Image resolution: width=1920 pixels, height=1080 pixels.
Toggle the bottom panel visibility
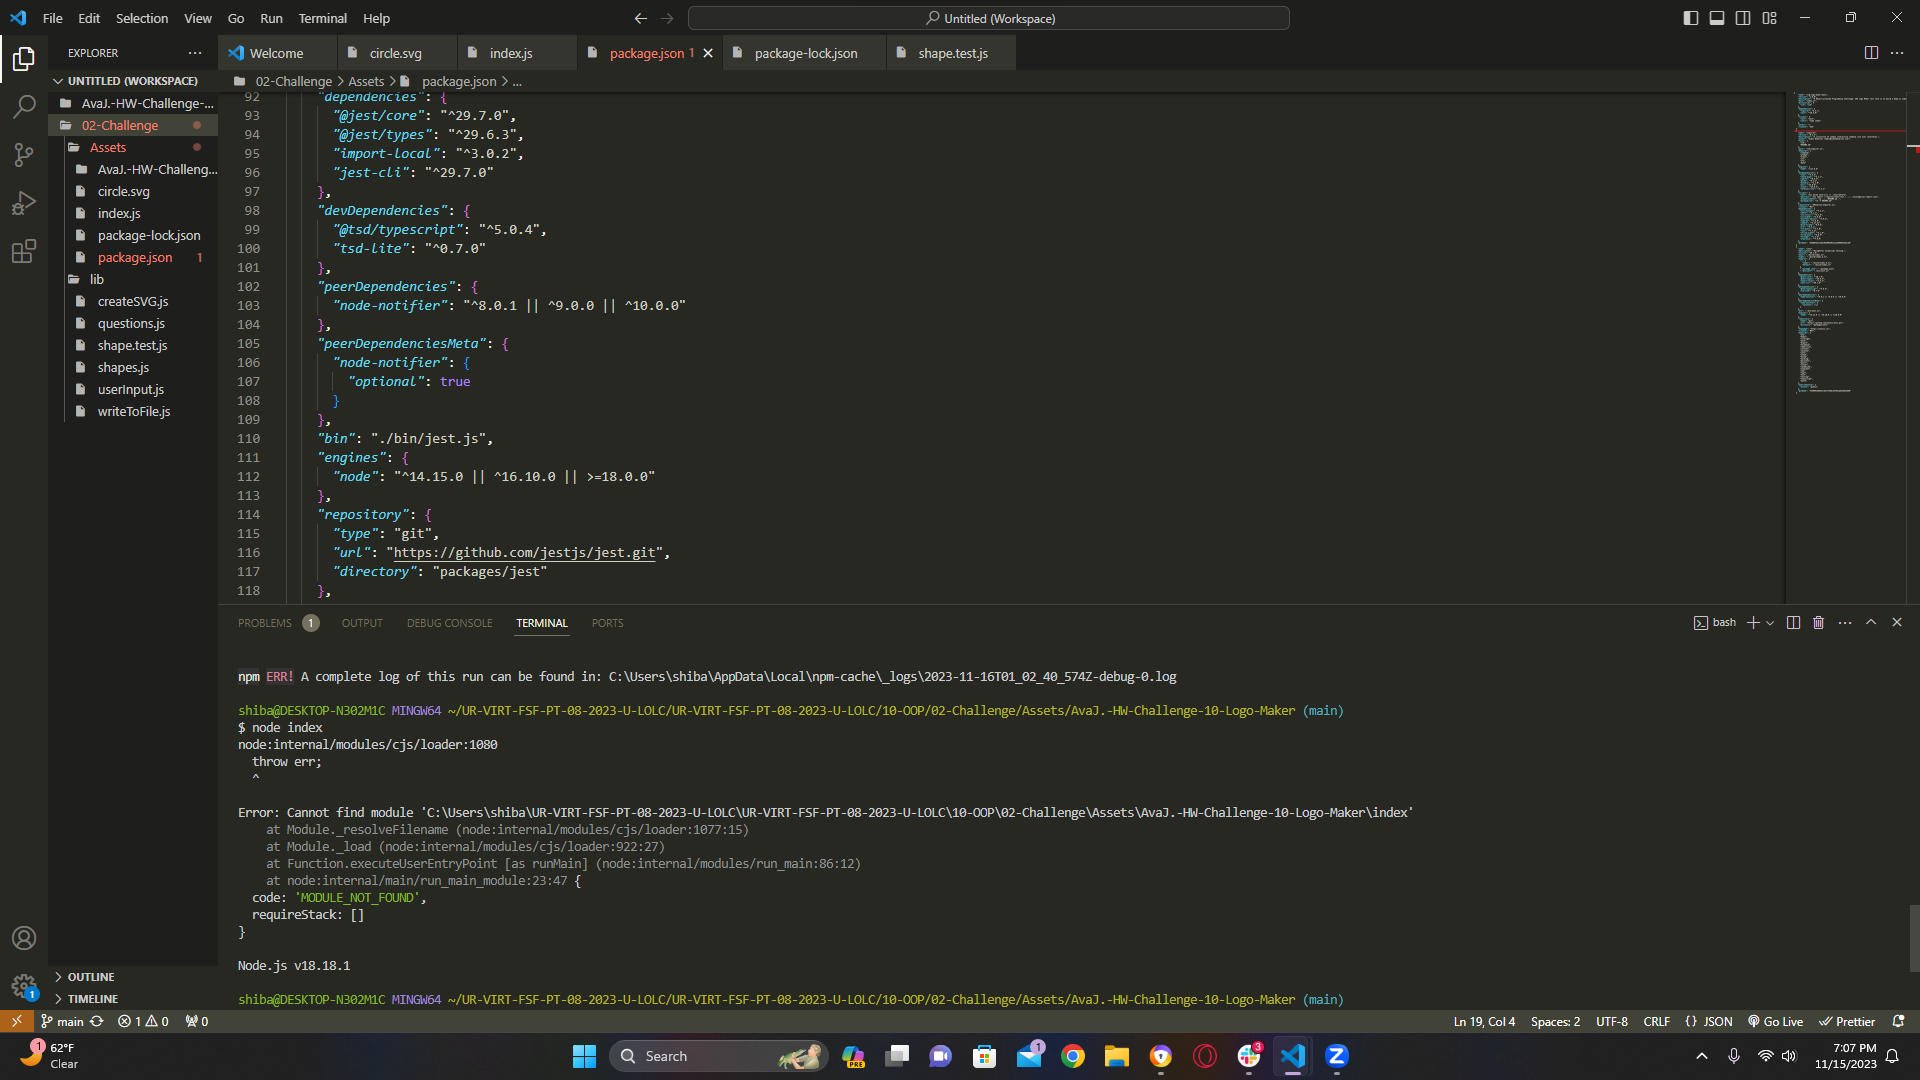(1716, 17)
